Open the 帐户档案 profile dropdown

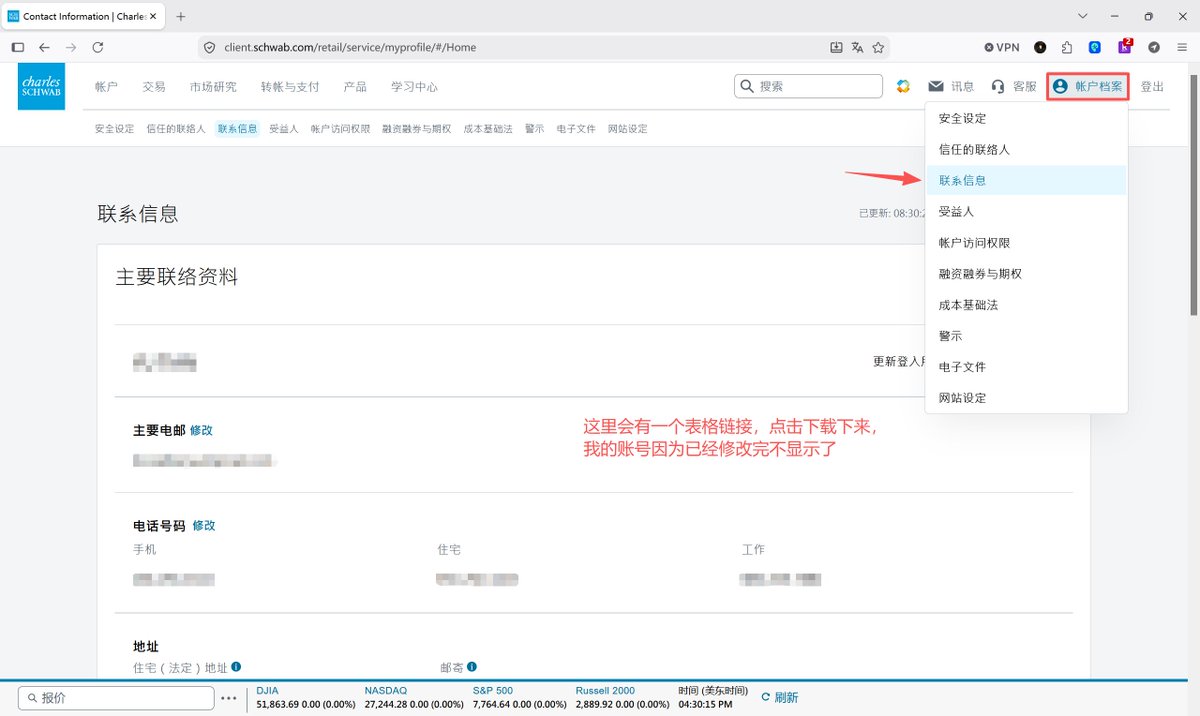[1088, 87]
